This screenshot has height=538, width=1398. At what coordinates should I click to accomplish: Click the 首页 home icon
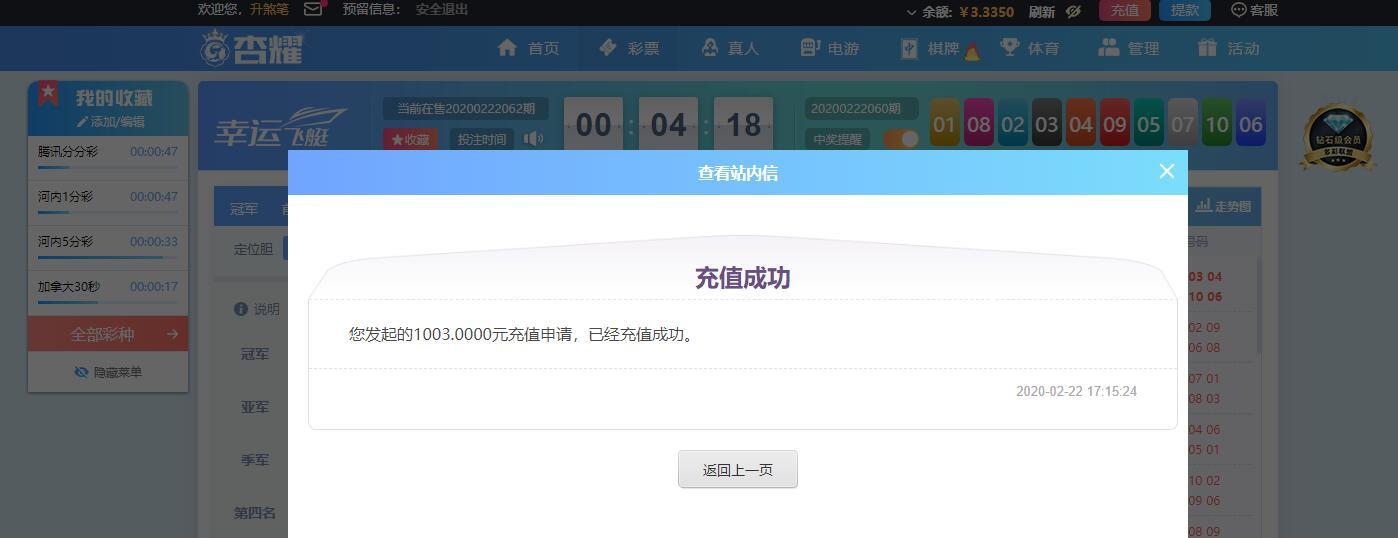pos(507,48)
